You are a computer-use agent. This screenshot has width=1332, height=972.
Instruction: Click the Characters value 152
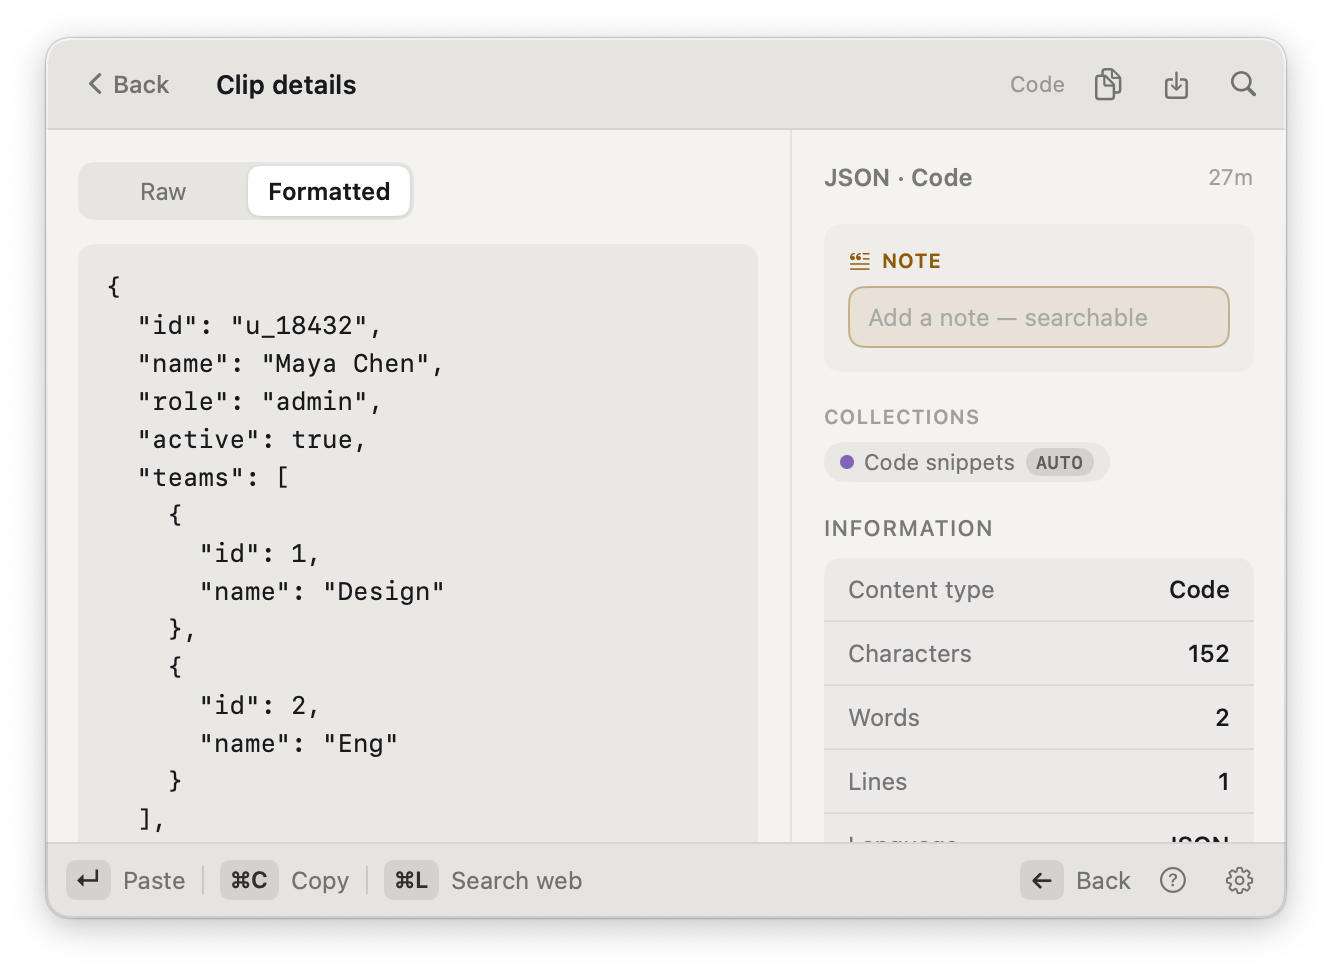point(1208,654)
